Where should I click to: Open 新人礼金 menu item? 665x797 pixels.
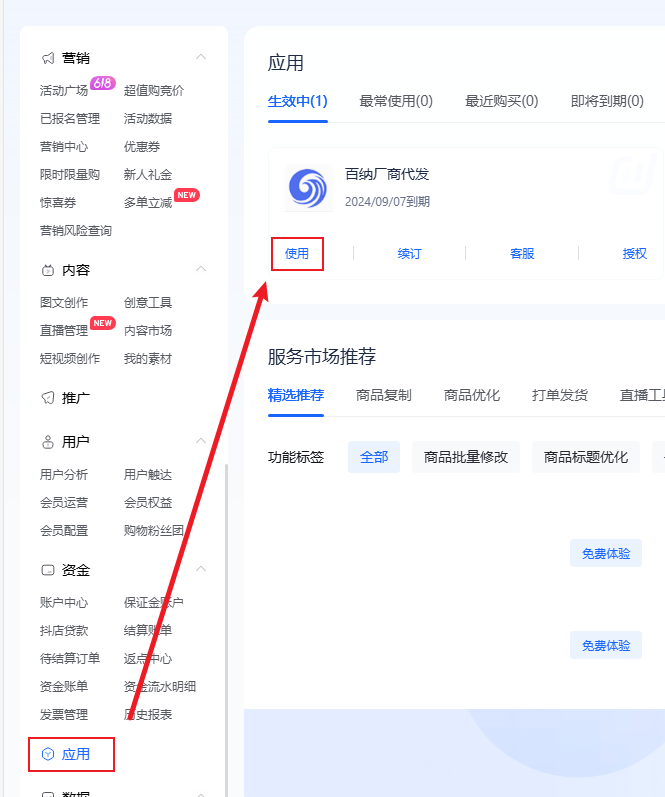click(x=148, y=175)
